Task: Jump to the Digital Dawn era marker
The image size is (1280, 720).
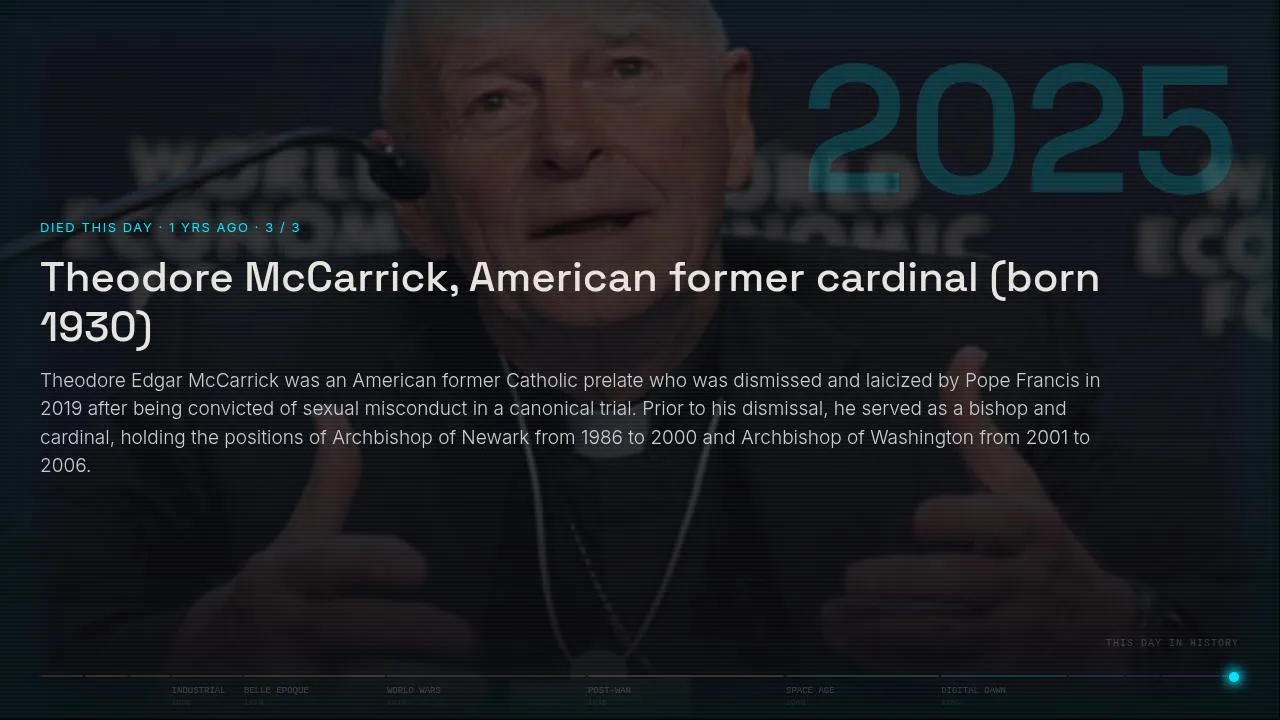Action: pos(973,690)
